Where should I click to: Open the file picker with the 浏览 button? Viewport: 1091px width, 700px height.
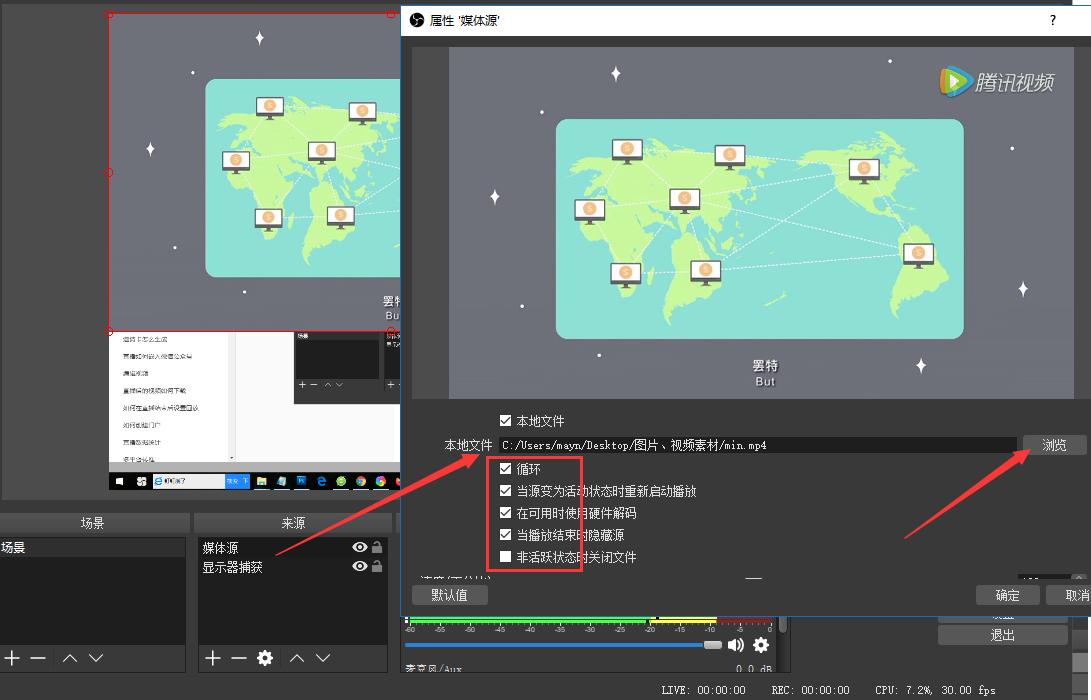pyautogui.click(x=1054, y=444)
